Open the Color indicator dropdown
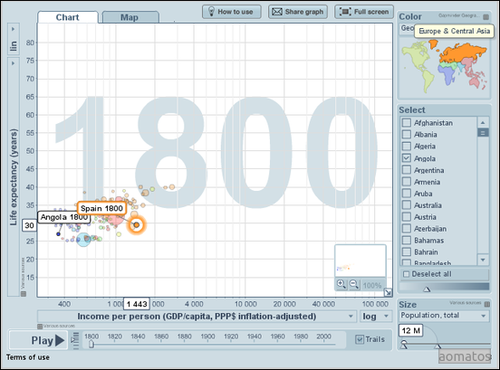 tap(407, 28)
